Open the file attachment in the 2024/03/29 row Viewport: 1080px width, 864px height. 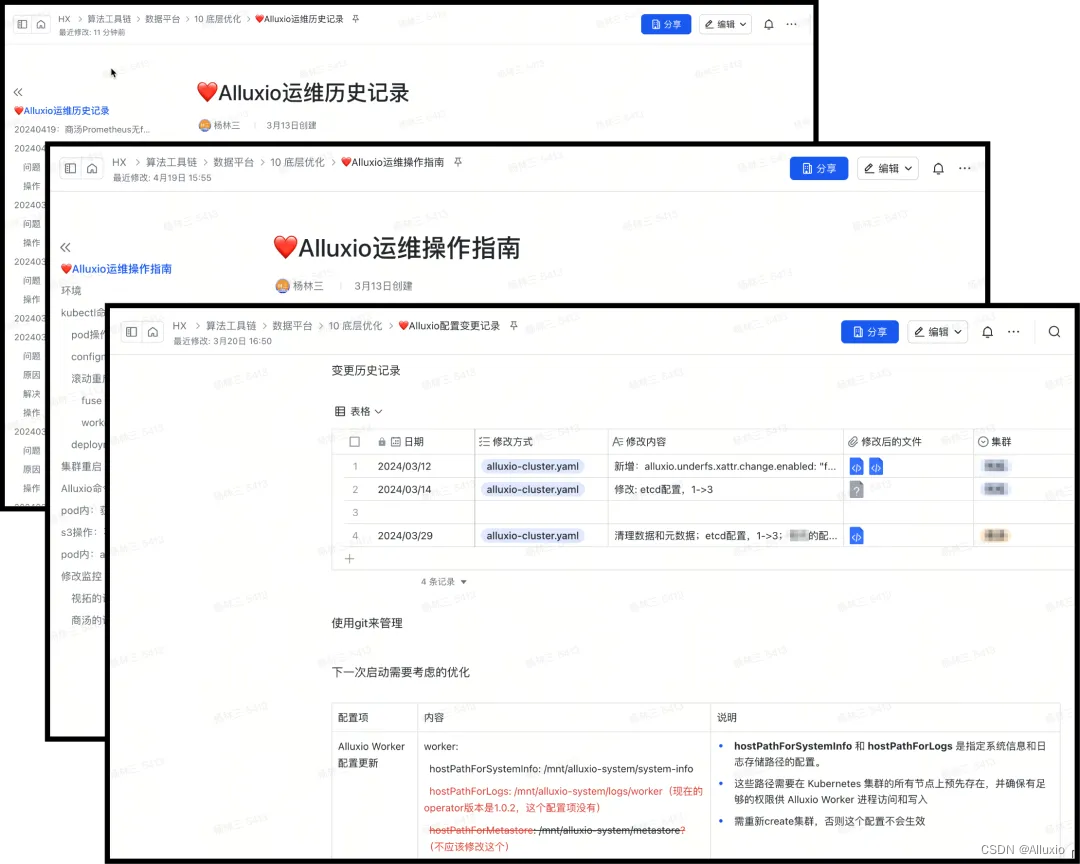tap(856, 536)
